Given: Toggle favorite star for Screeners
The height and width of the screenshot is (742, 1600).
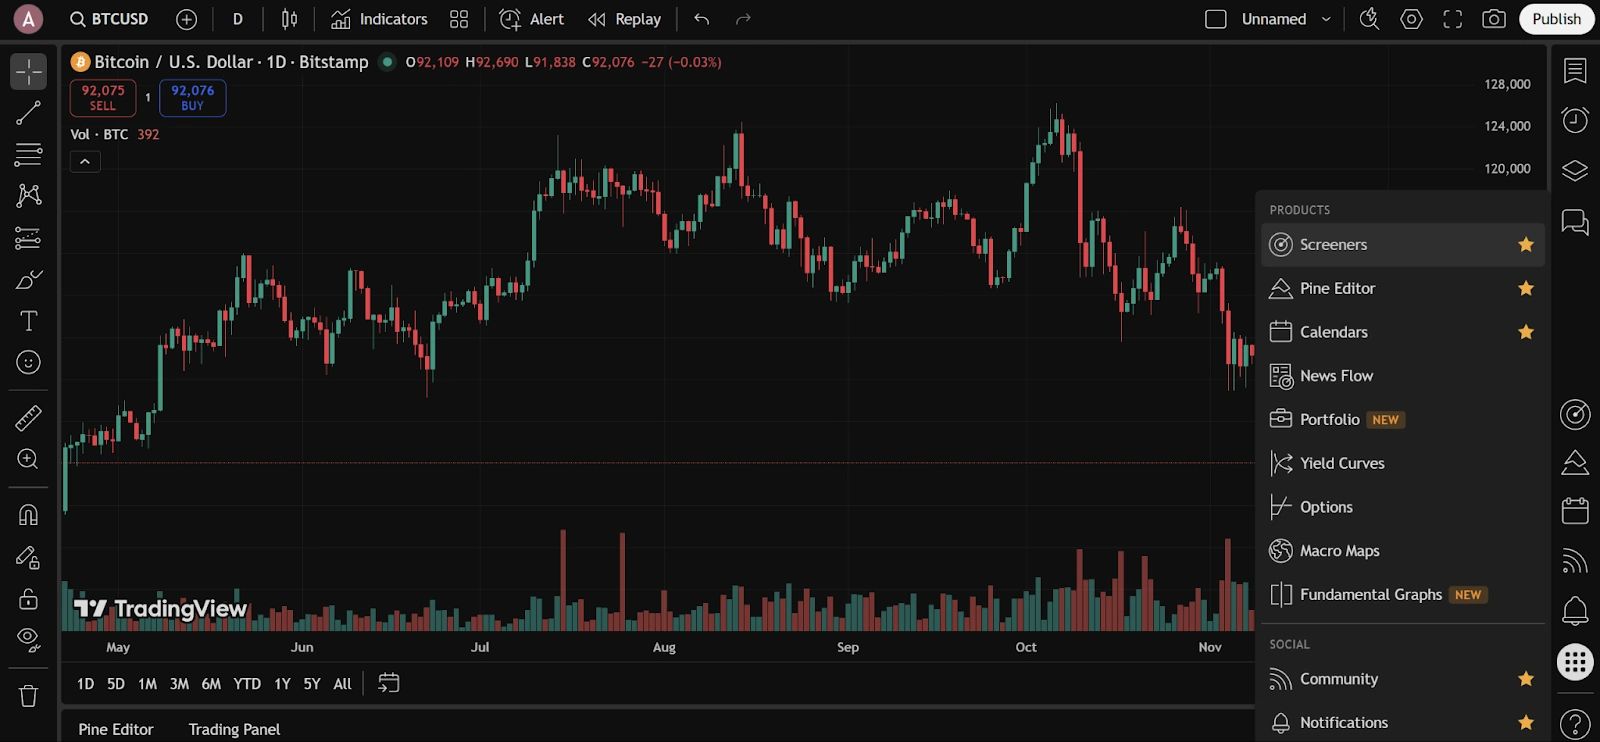Looking at the screenshot, I should click(1525, 245).
